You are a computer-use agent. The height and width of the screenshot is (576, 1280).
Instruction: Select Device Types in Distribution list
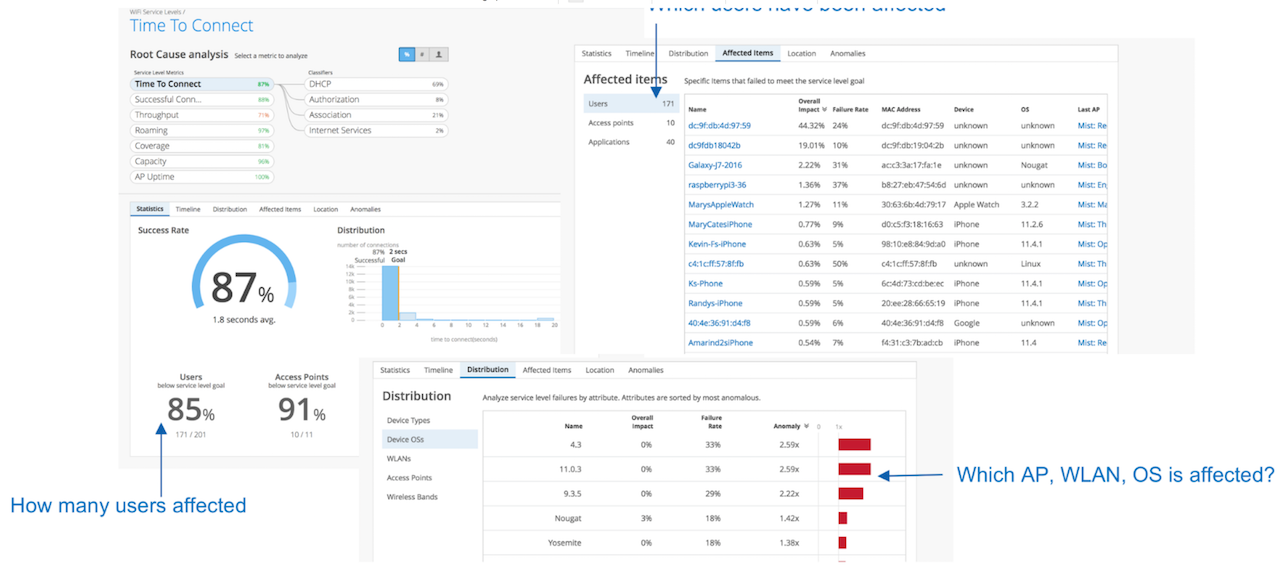[409, 420]
